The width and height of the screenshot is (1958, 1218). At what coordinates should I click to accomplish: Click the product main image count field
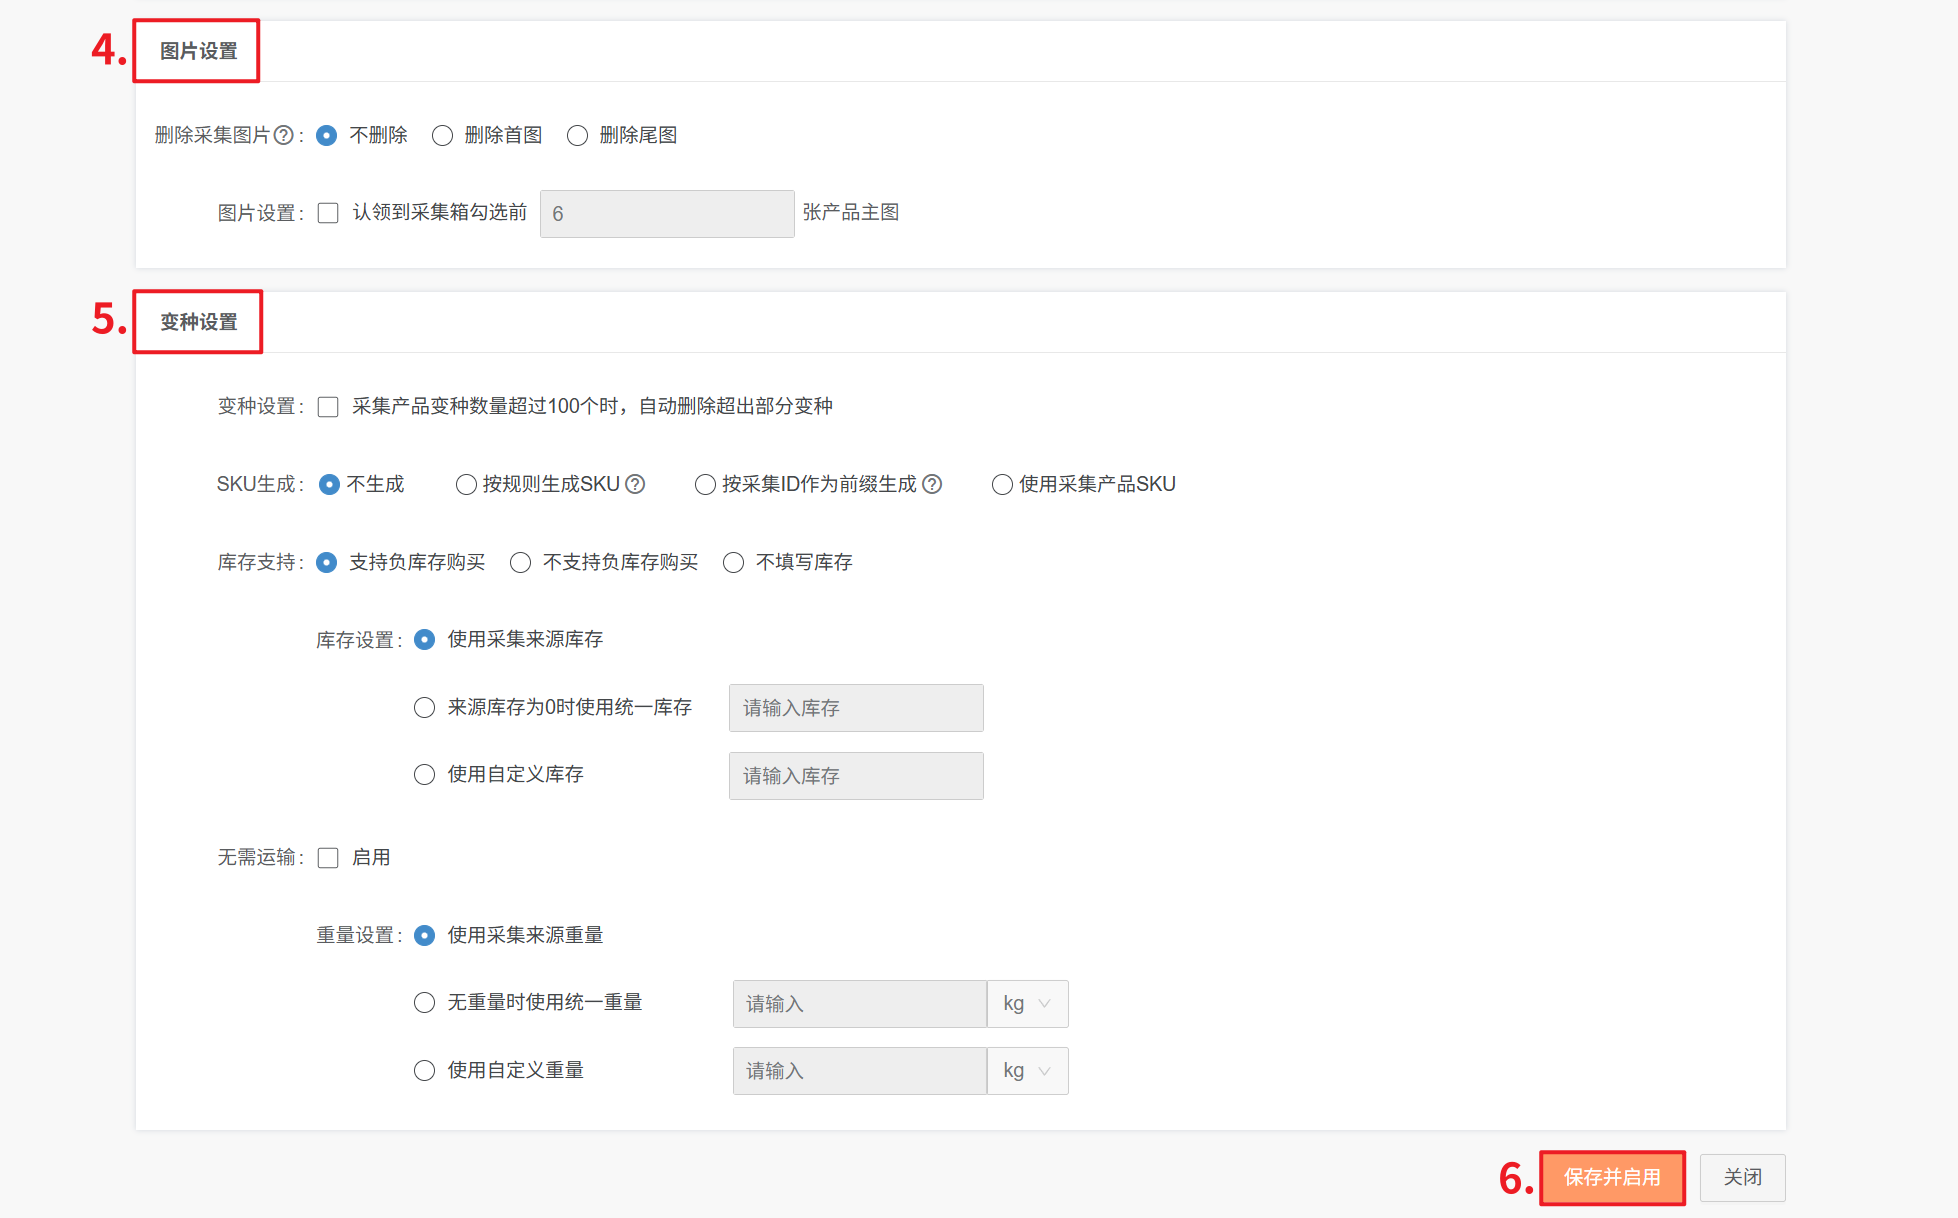666,214
